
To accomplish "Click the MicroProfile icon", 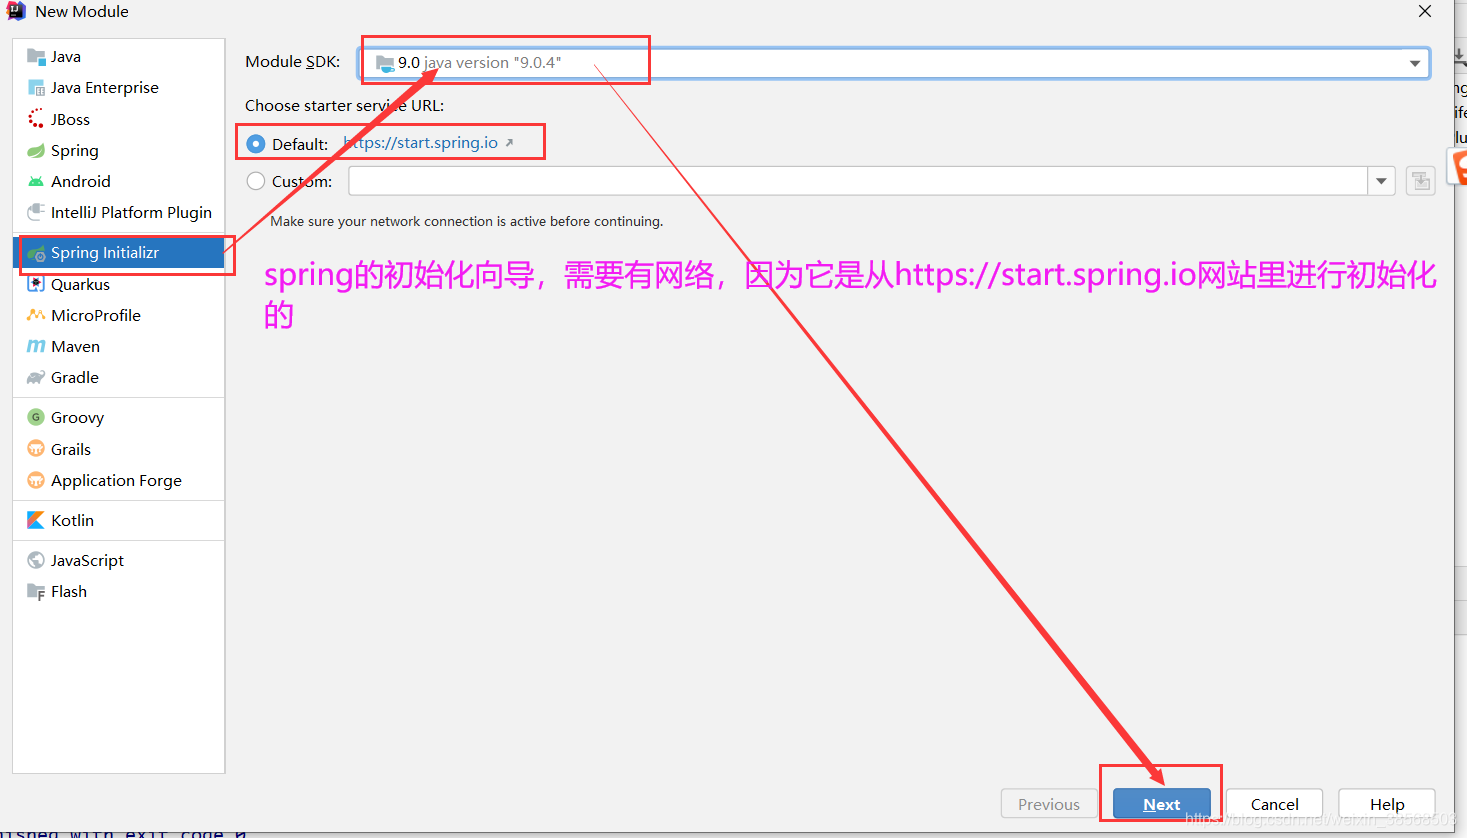I will [x=36, y=315].
